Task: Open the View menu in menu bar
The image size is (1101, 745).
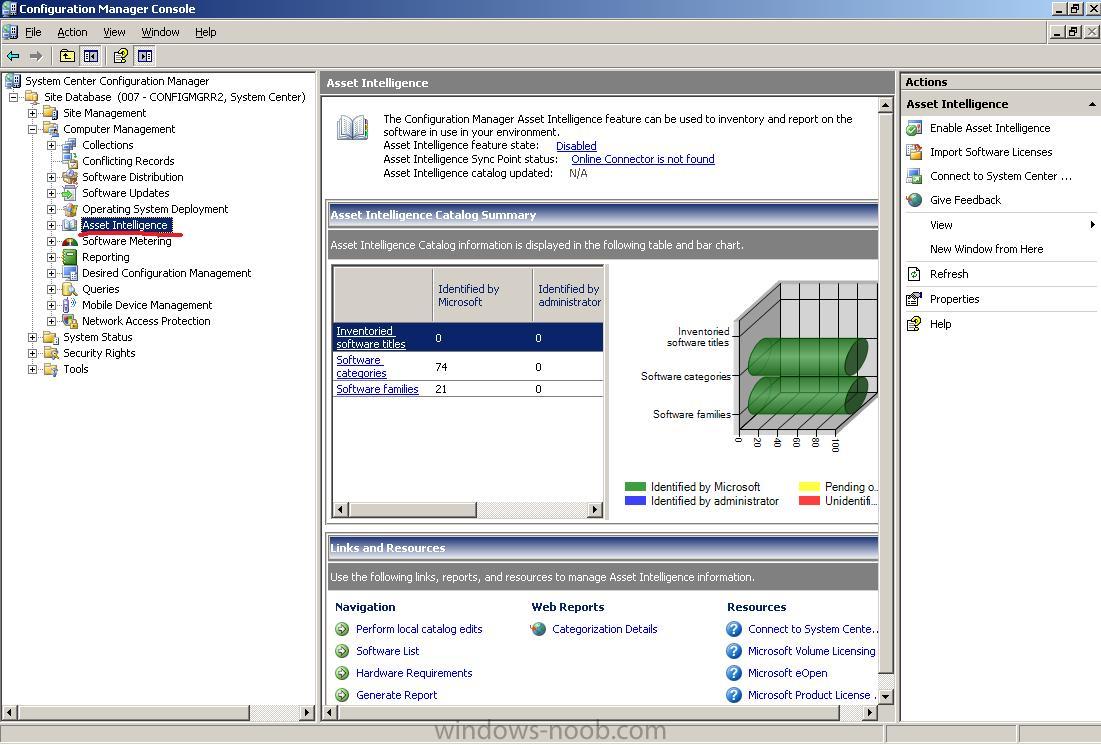Action: [x=114, y=32]
